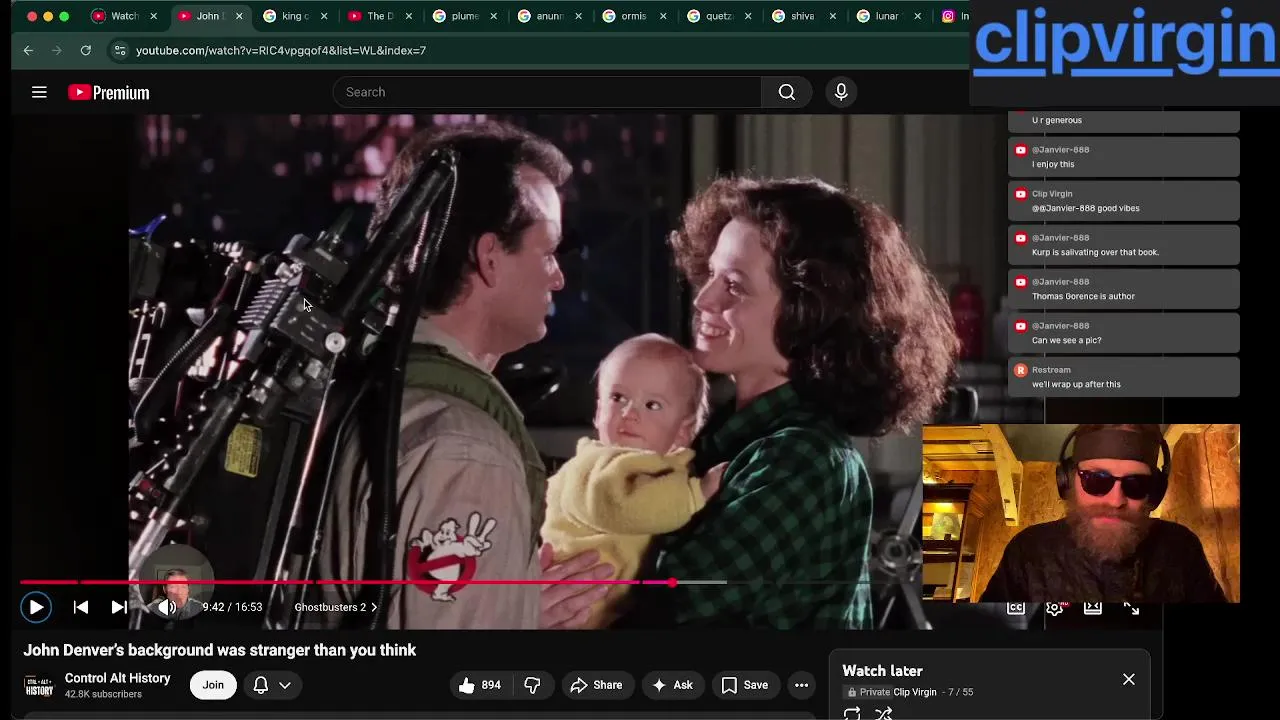Reload the current YouTube page
The width and height of the screenshot is (1280, 720).
86,50
